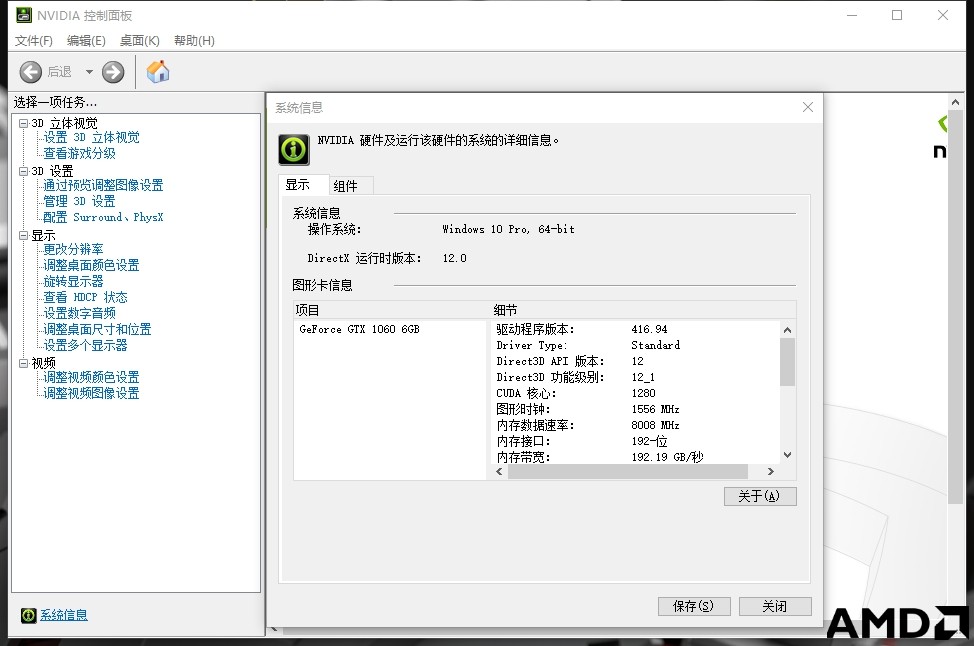The width and height of the screenshot is (974, 646).
Task: Click the CUDA 核心 1280 row
Action: [x=637, y=393]
